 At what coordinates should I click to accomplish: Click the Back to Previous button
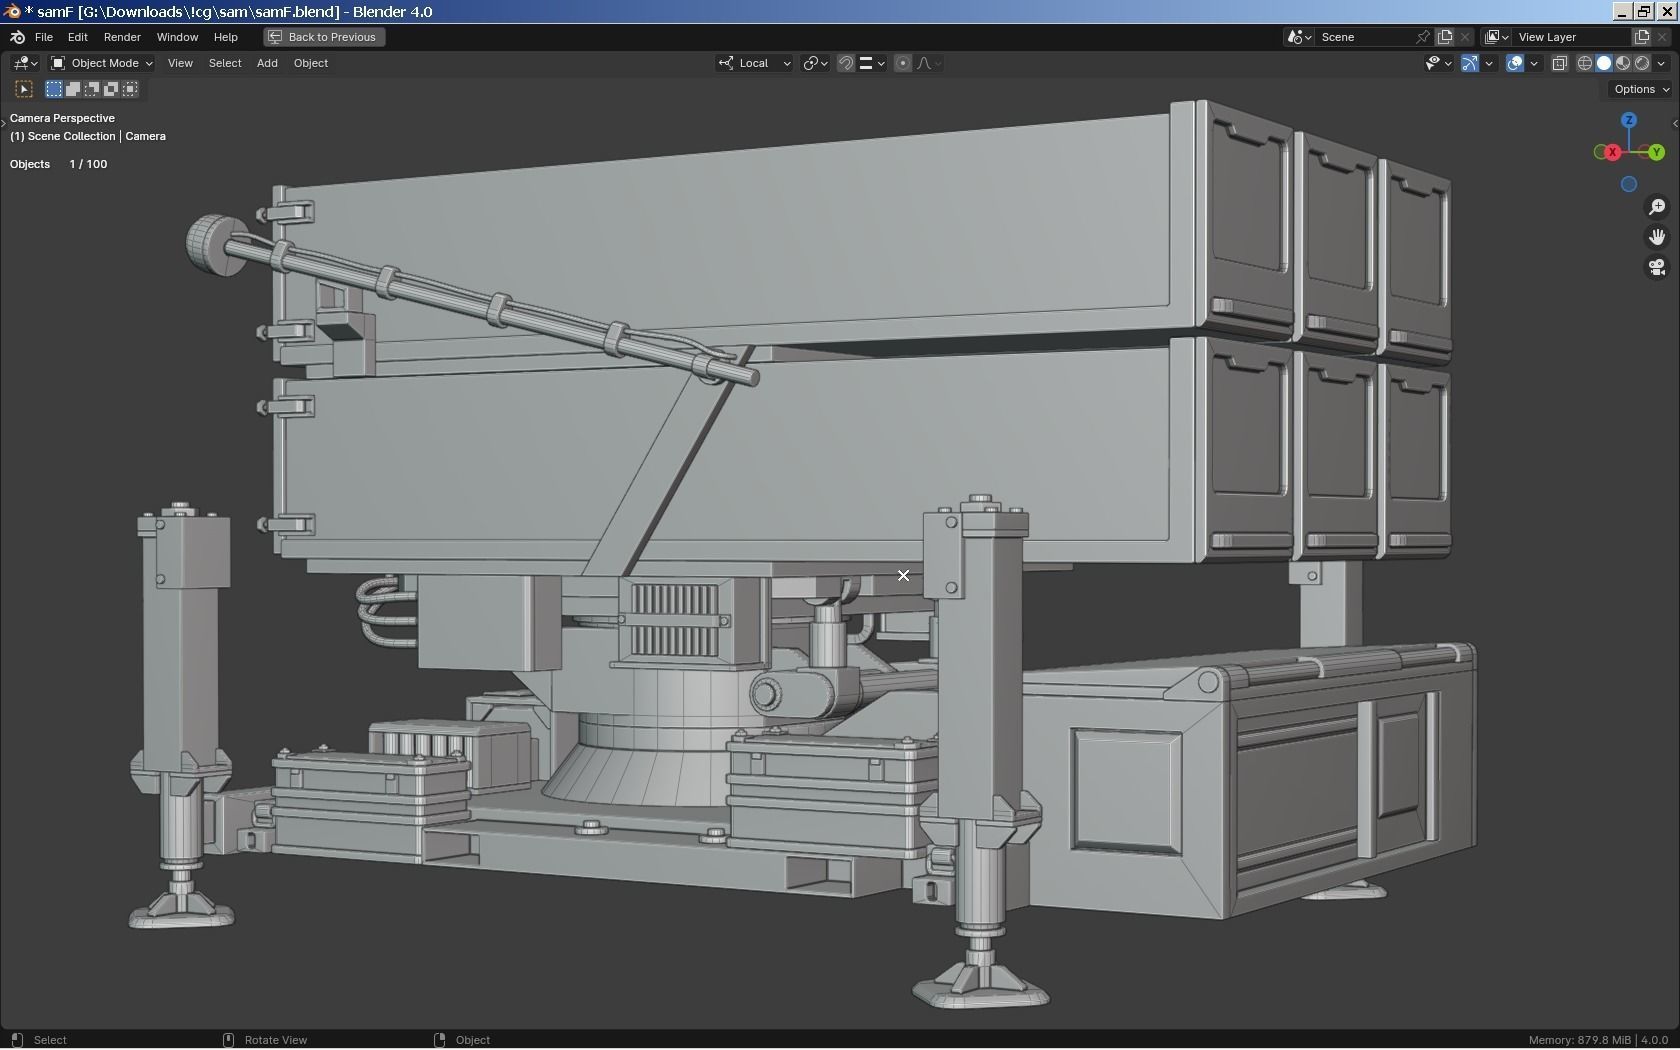(x=324, y=37)
